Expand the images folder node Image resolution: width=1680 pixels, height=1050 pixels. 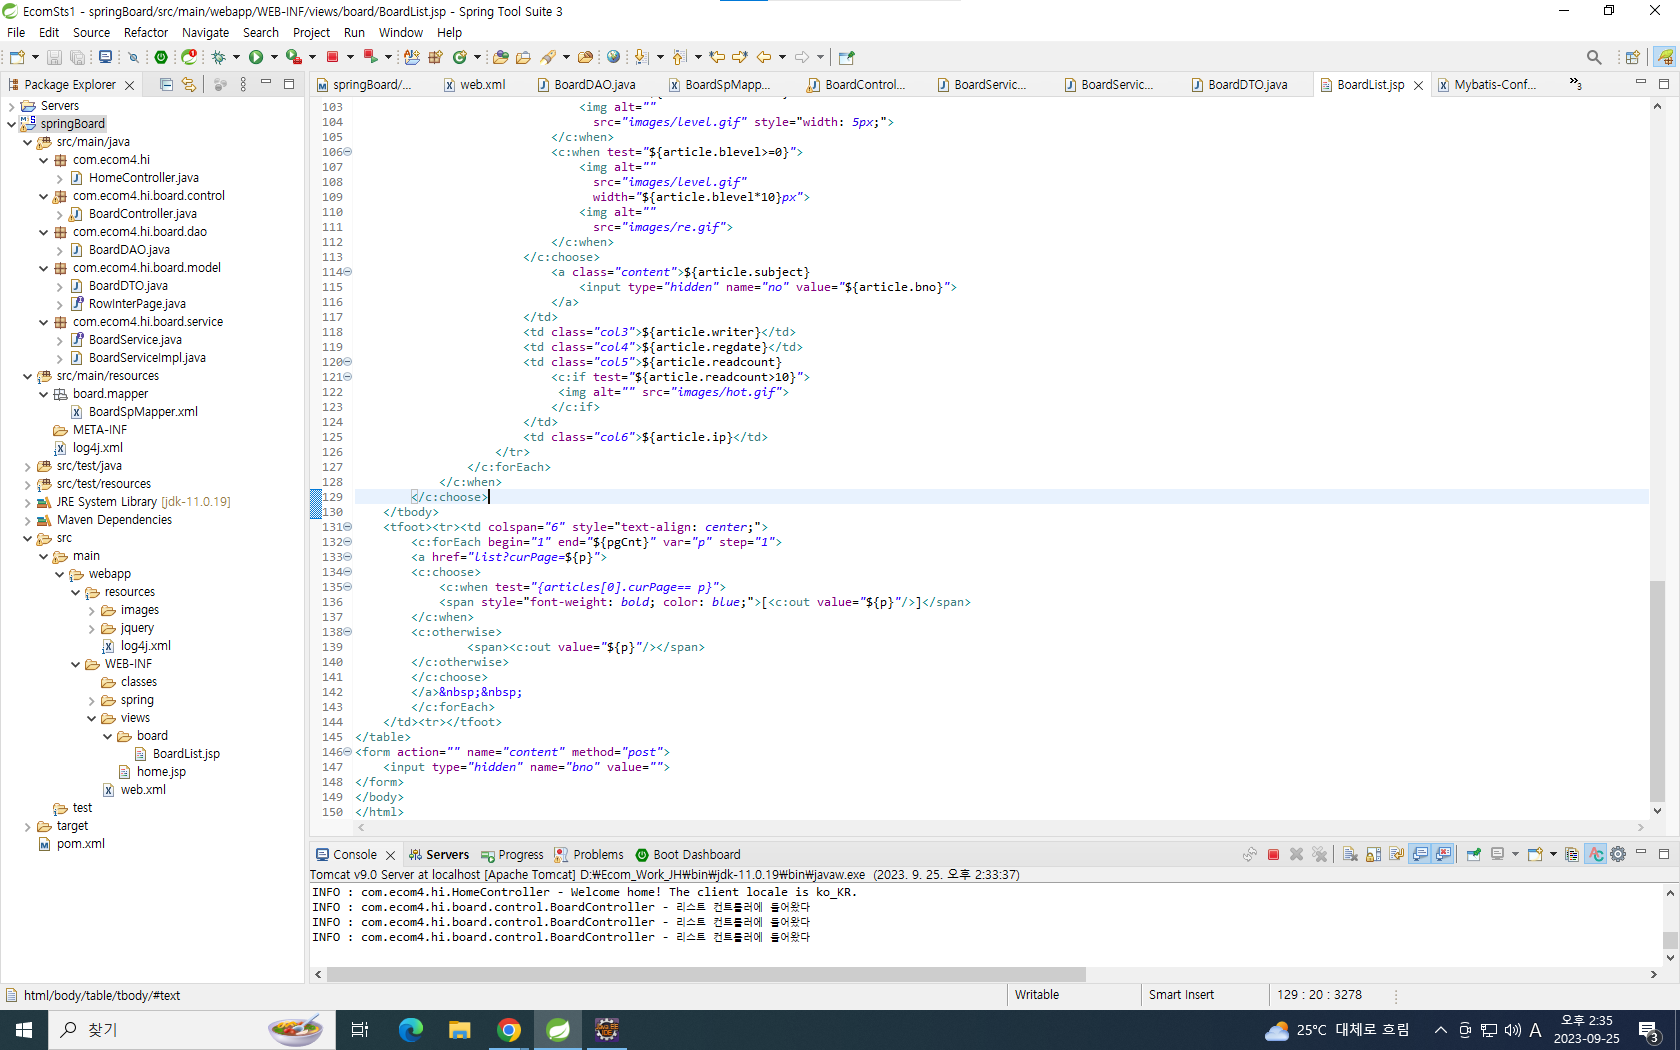[x=92, y=610]
